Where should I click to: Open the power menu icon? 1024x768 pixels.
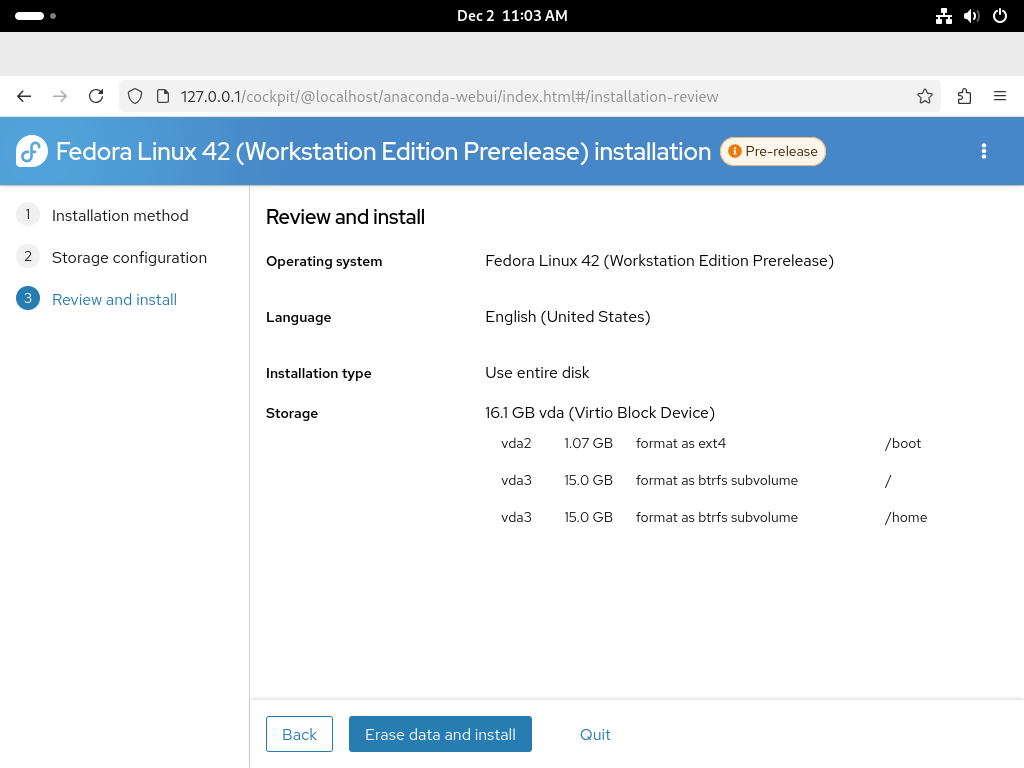1000,16
